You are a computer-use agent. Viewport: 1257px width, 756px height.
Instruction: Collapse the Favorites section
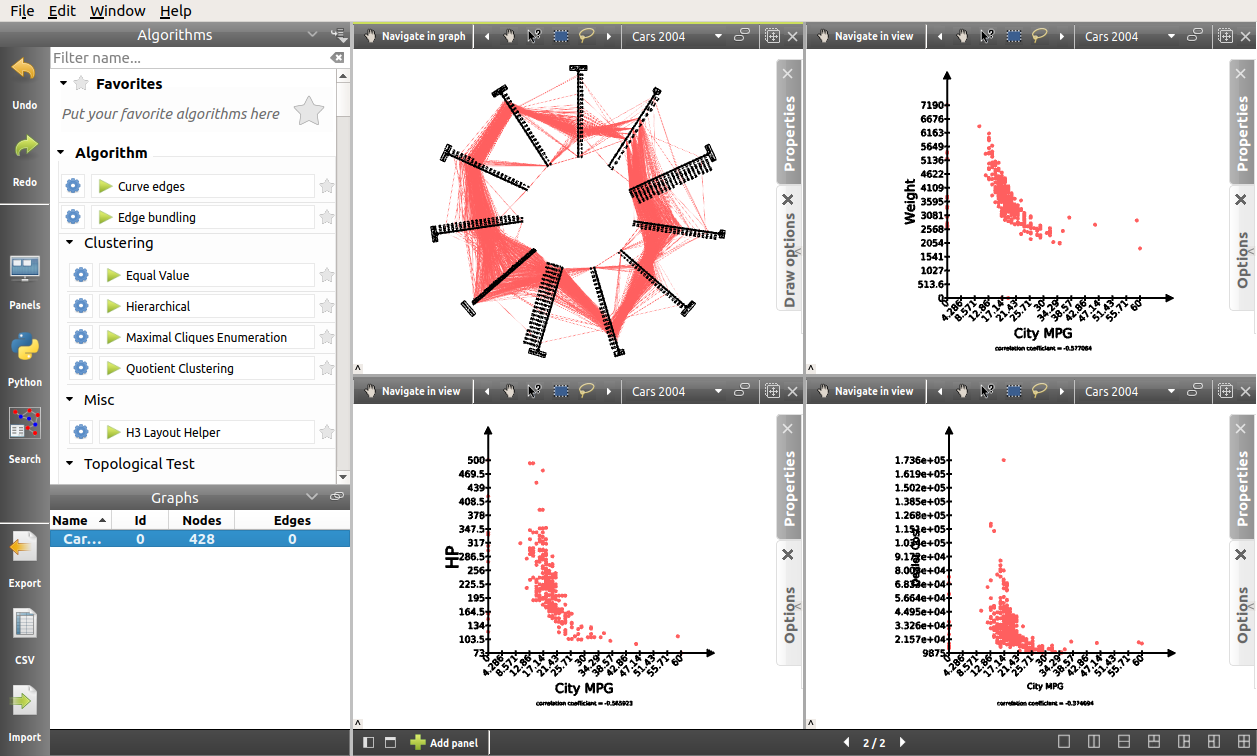(64, 84)
